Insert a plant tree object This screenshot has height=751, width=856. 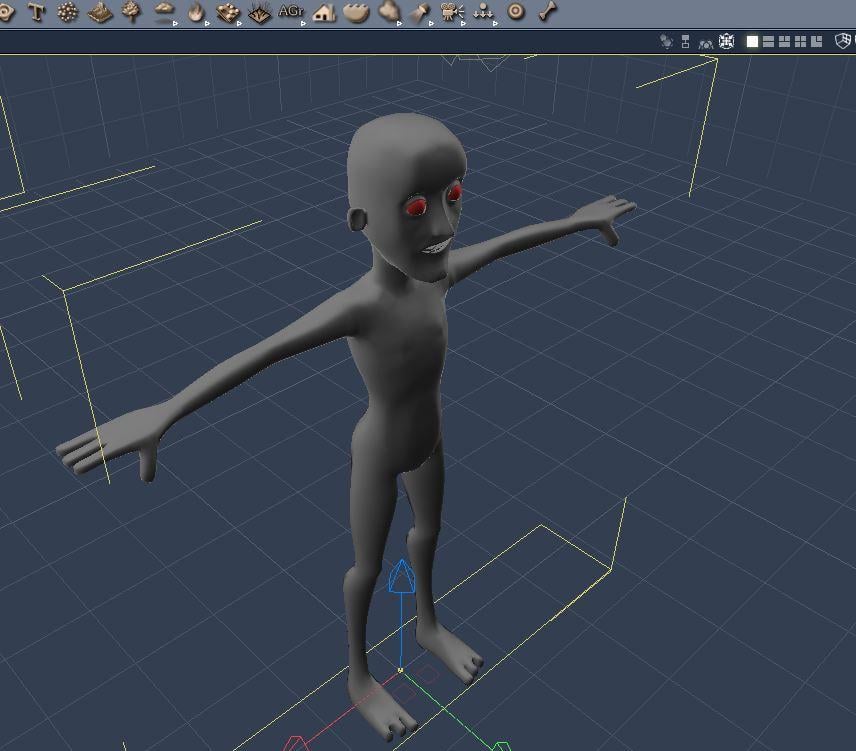click(x=132, y=12)
